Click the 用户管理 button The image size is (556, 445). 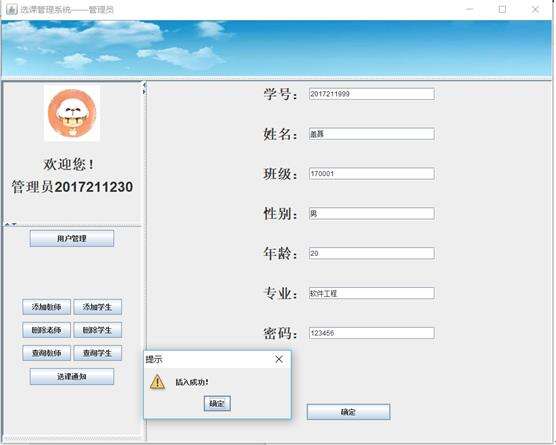click(72, 238)
